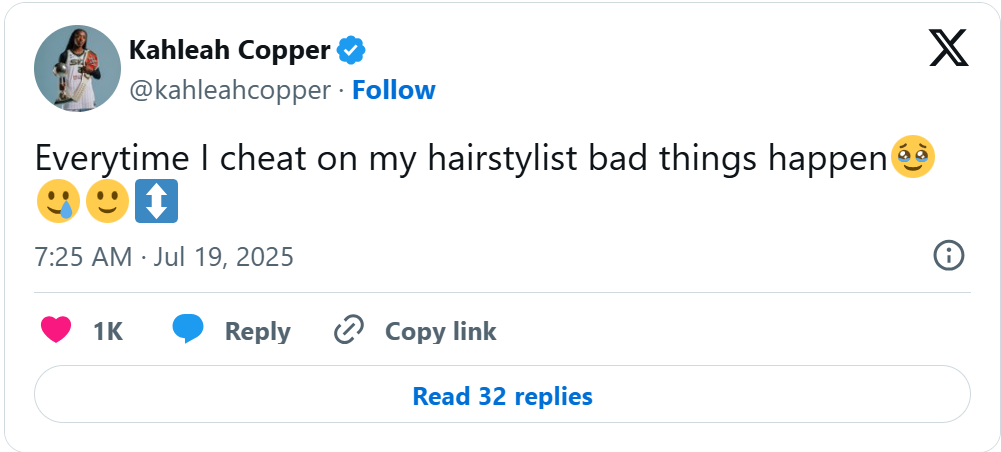Click the blue reply speech bubble icon
1001x452 pixels.
coord(188,330)
